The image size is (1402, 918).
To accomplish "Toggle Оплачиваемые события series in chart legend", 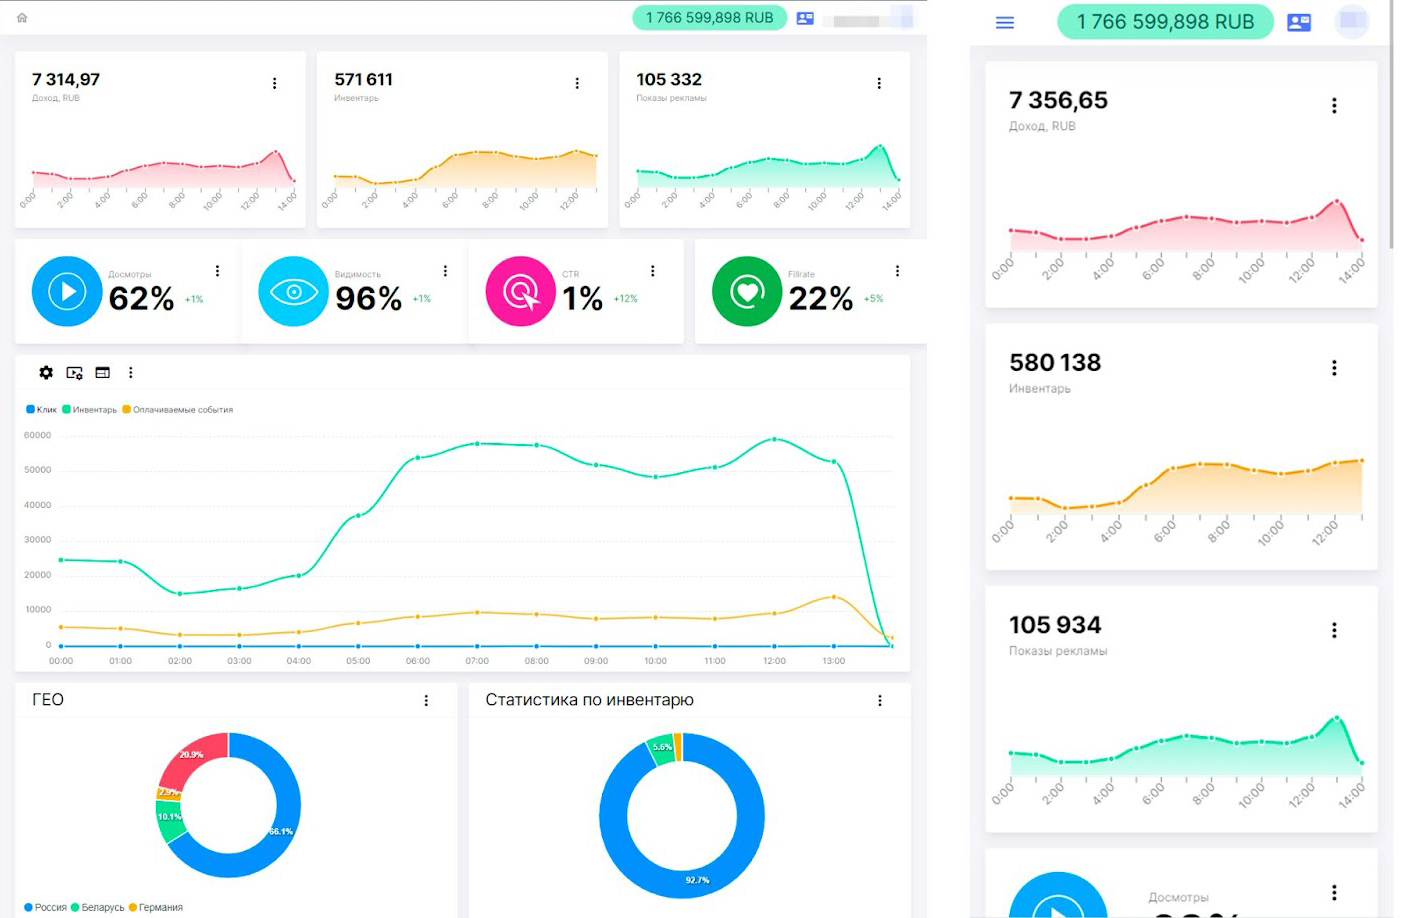I will 177,409.
